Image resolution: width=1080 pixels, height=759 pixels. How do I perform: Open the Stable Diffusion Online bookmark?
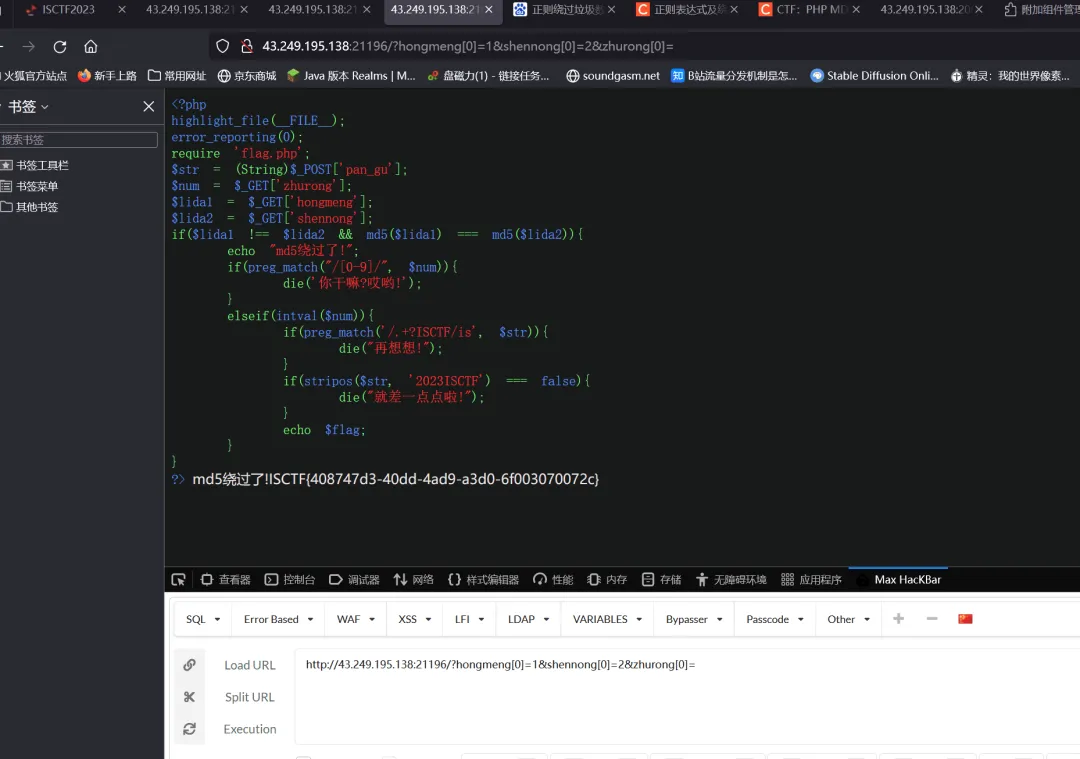click(874, 76)
